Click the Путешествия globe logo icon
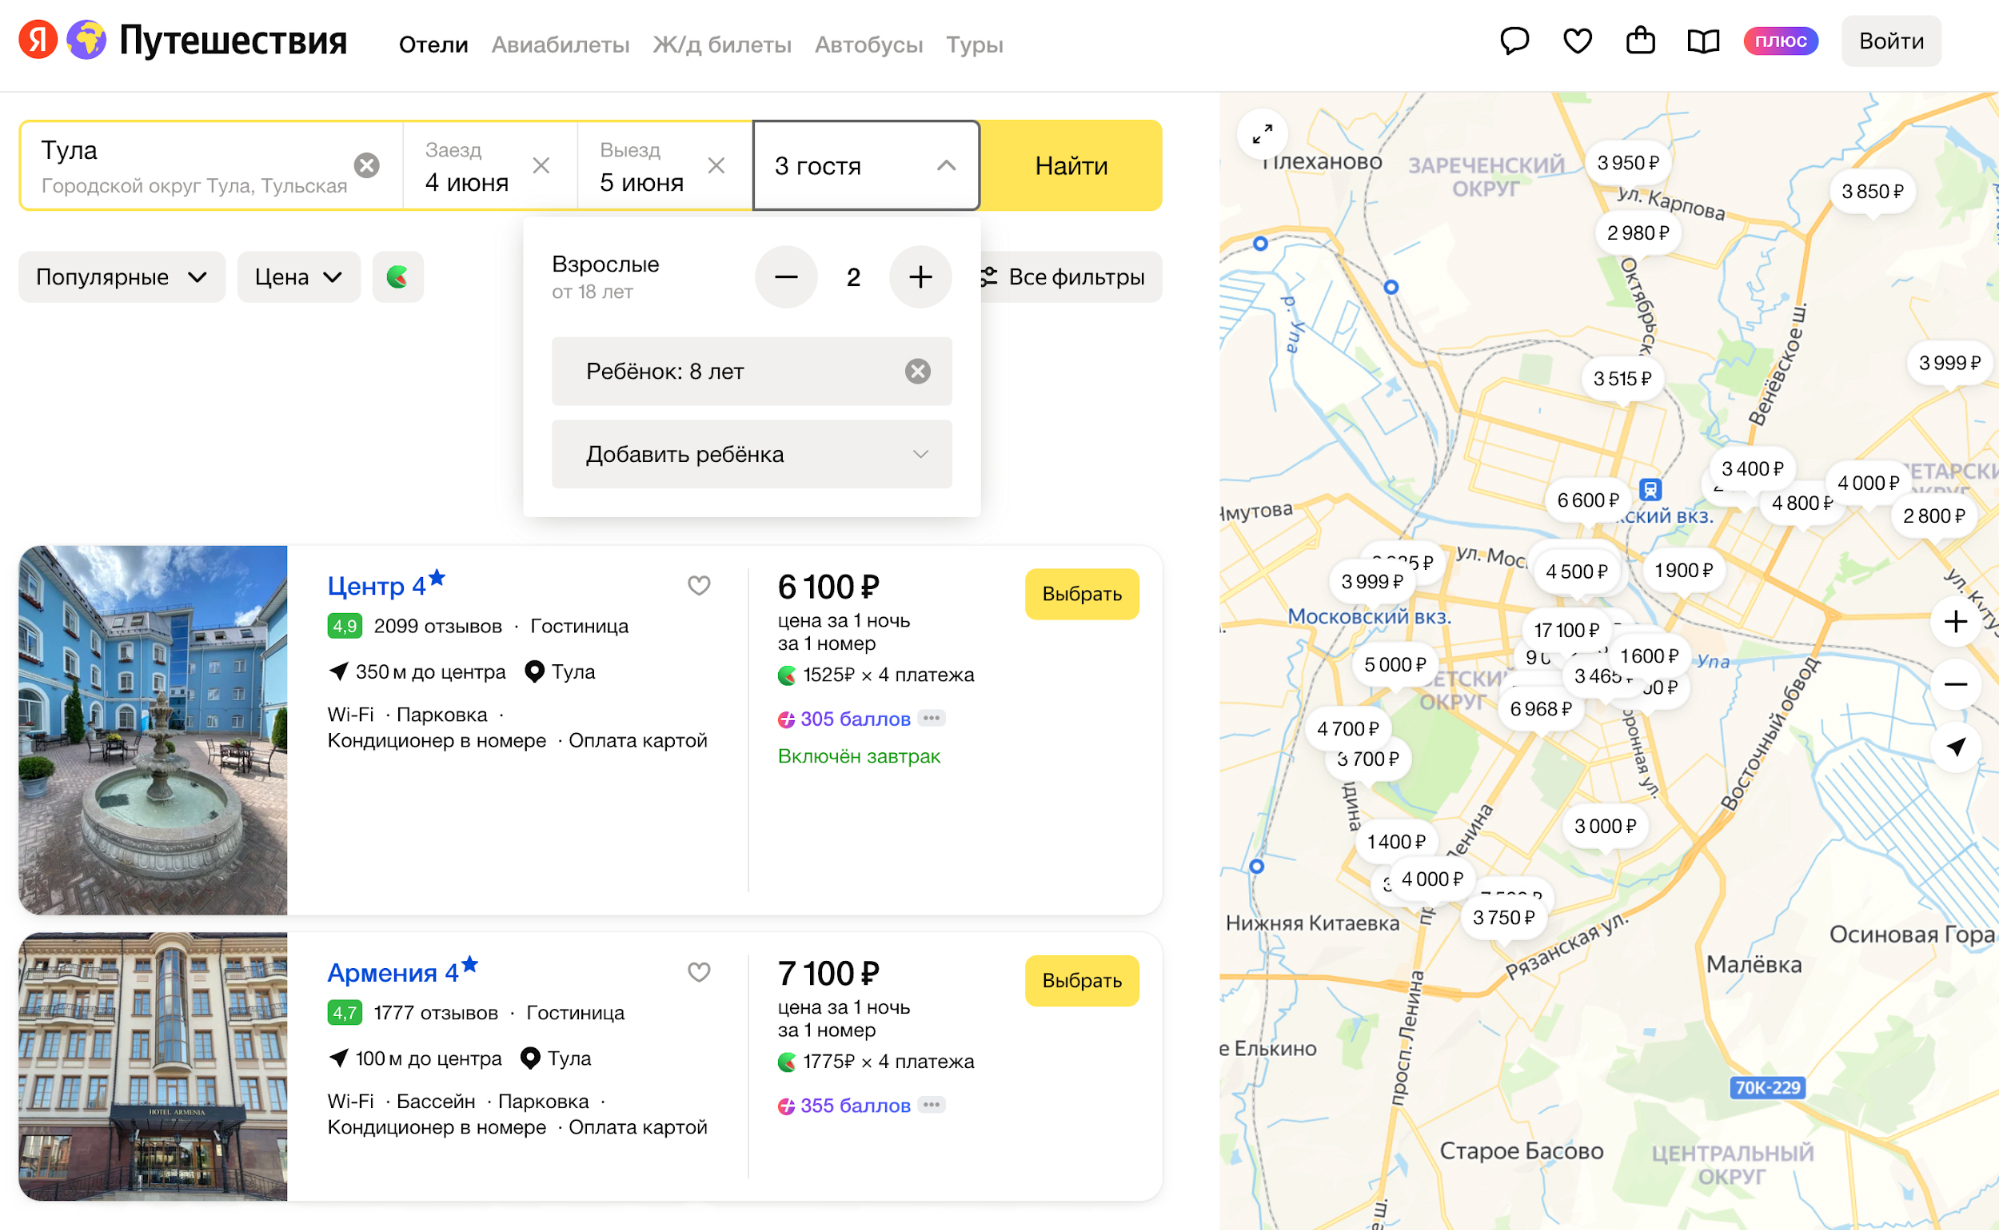Image resolution: width=1999 pixels, height=1230 pixels. (87, 41)
